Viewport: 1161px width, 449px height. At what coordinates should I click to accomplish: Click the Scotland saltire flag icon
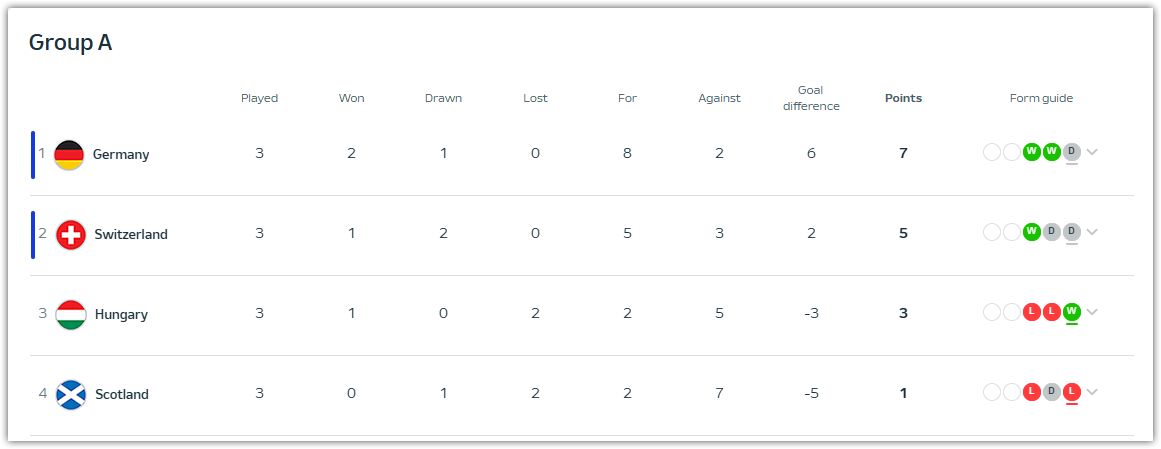point(71,395)
